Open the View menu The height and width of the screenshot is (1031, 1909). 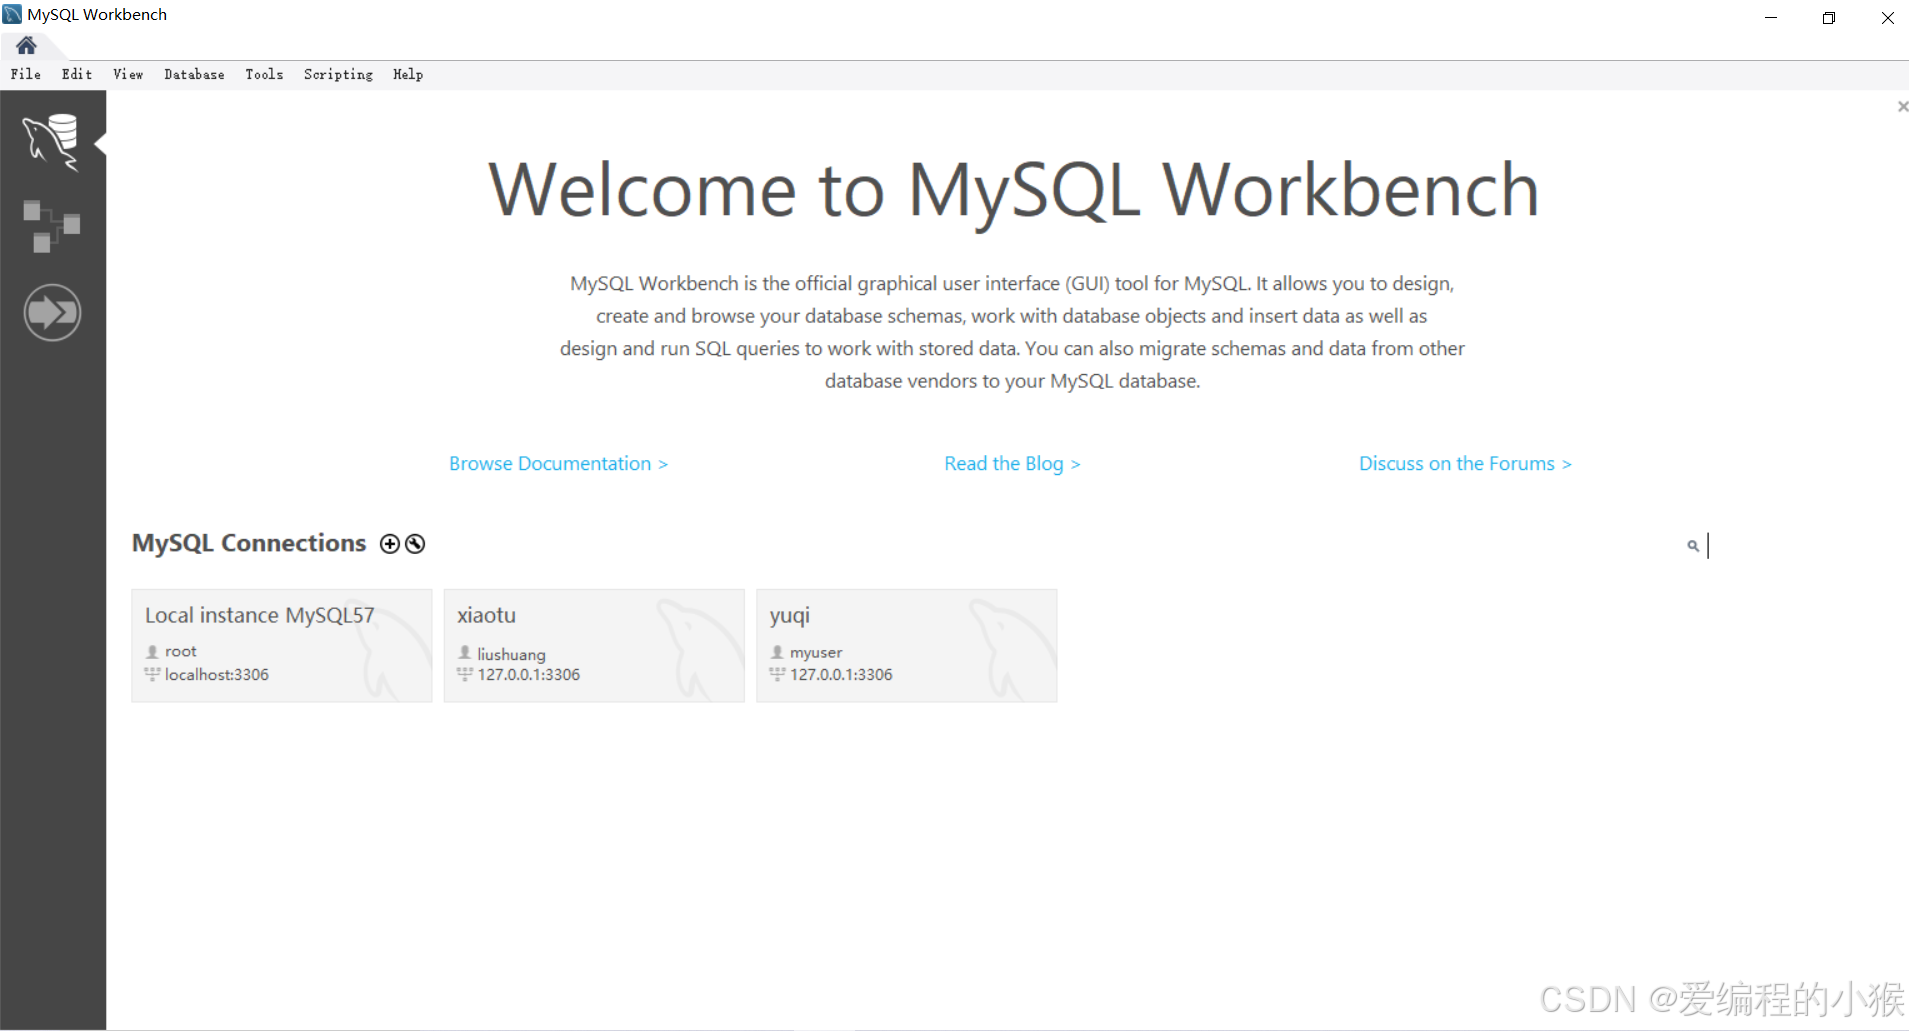point(128,74)
